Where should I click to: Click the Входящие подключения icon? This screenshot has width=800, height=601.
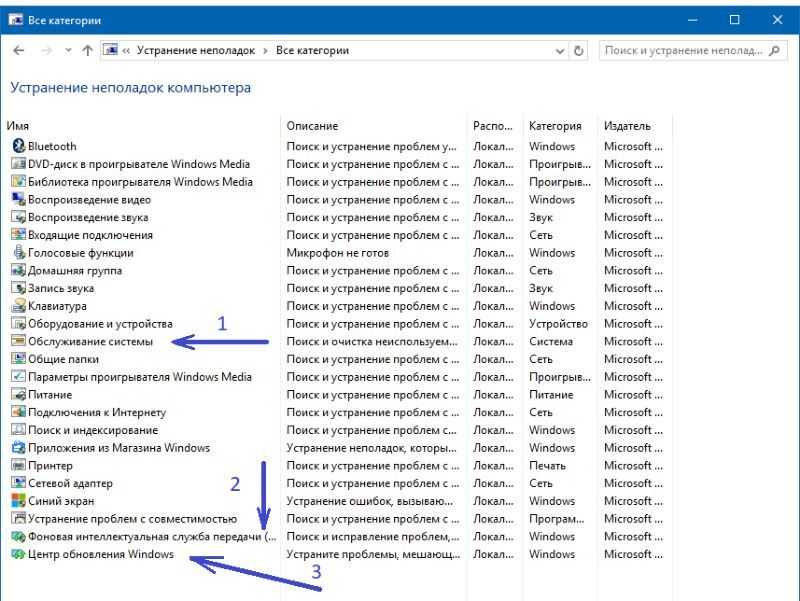tap(18, 235)
